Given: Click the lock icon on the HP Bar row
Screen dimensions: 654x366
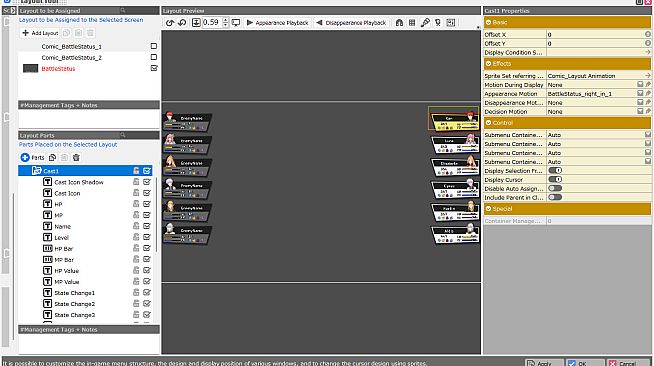Looking at the screenshot, I should [x=136, y=248].
